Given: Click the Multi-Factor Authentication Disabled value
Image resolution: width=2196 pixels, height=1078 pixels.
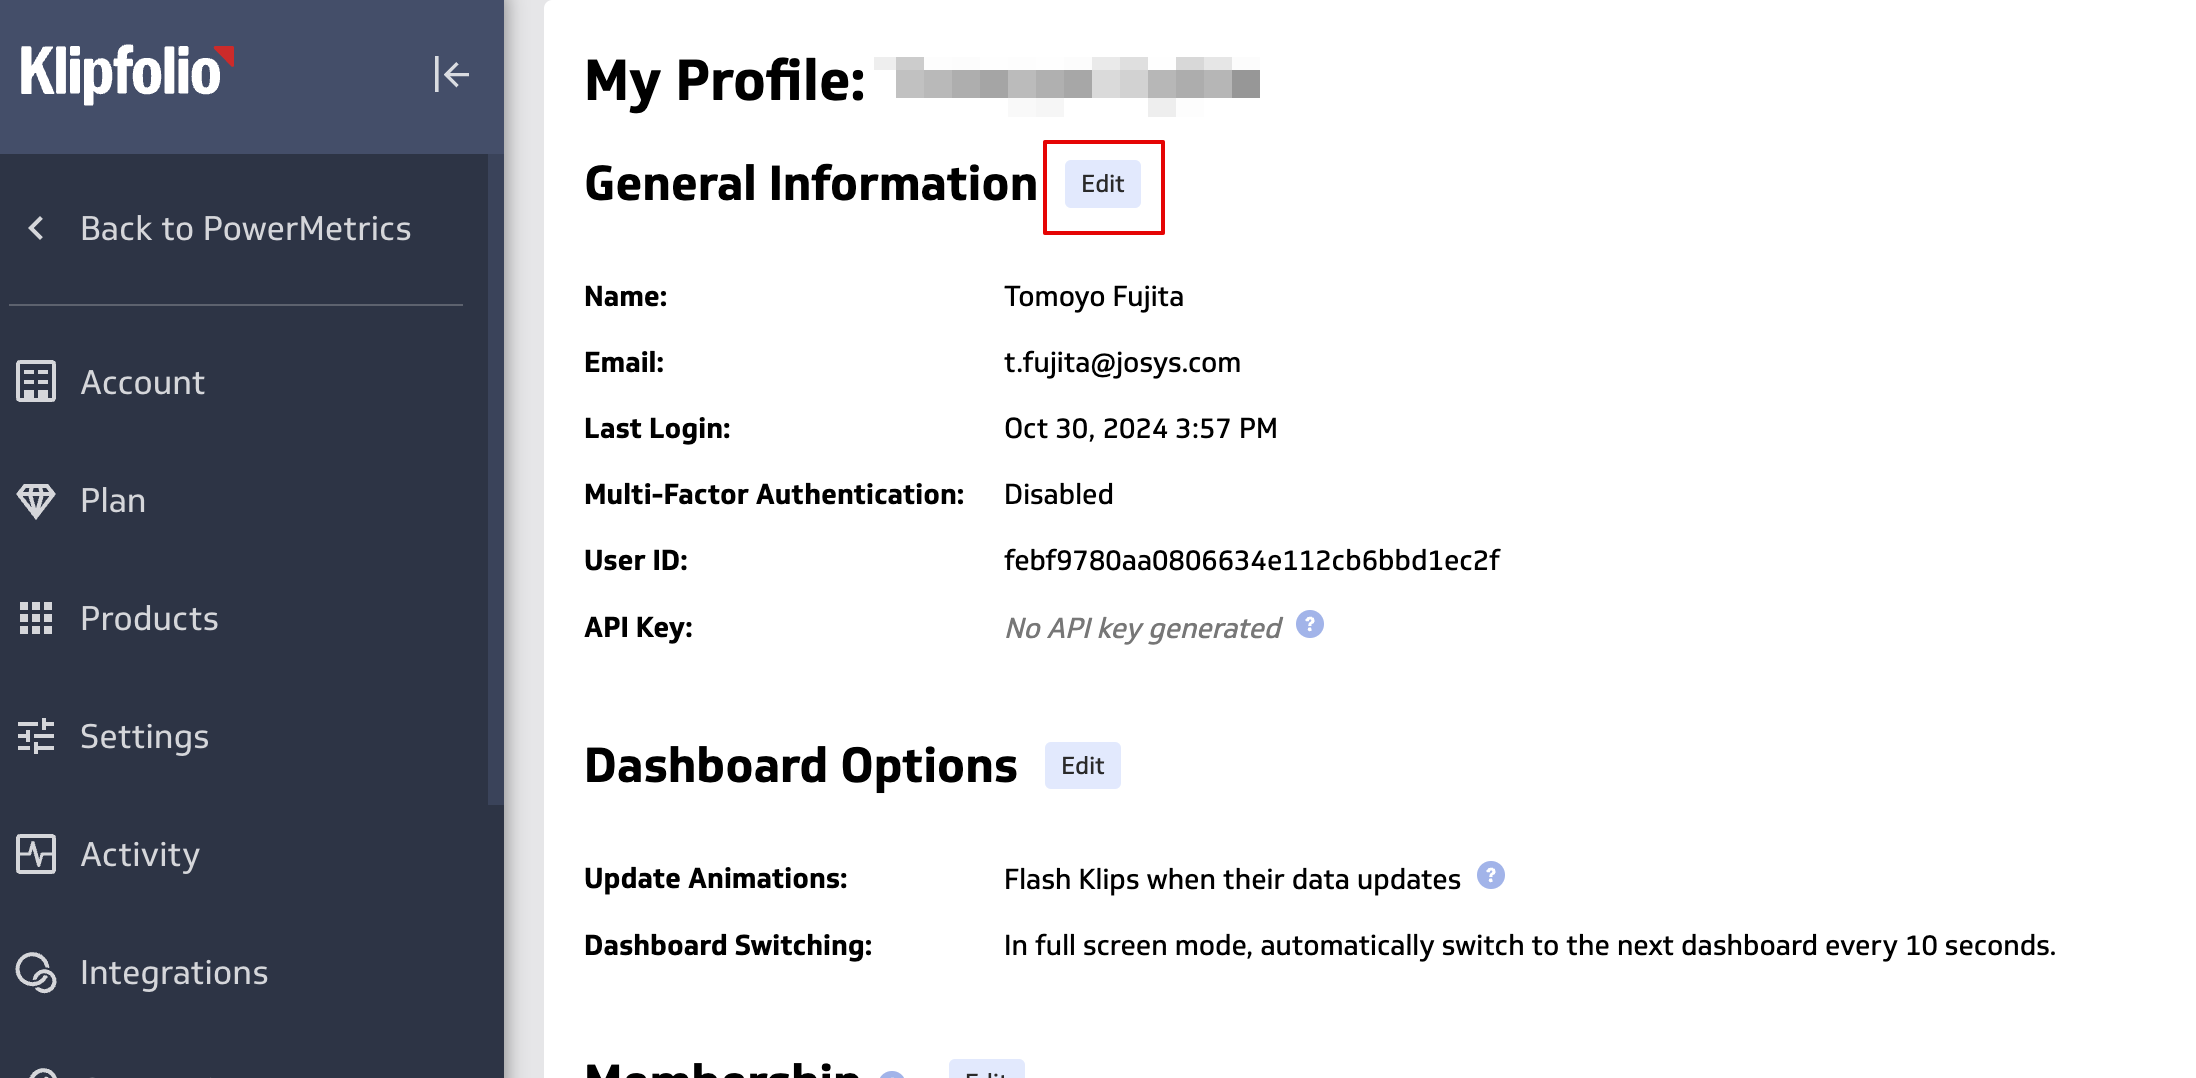Looking at the screenshot, I should [x=1058, y=495].
